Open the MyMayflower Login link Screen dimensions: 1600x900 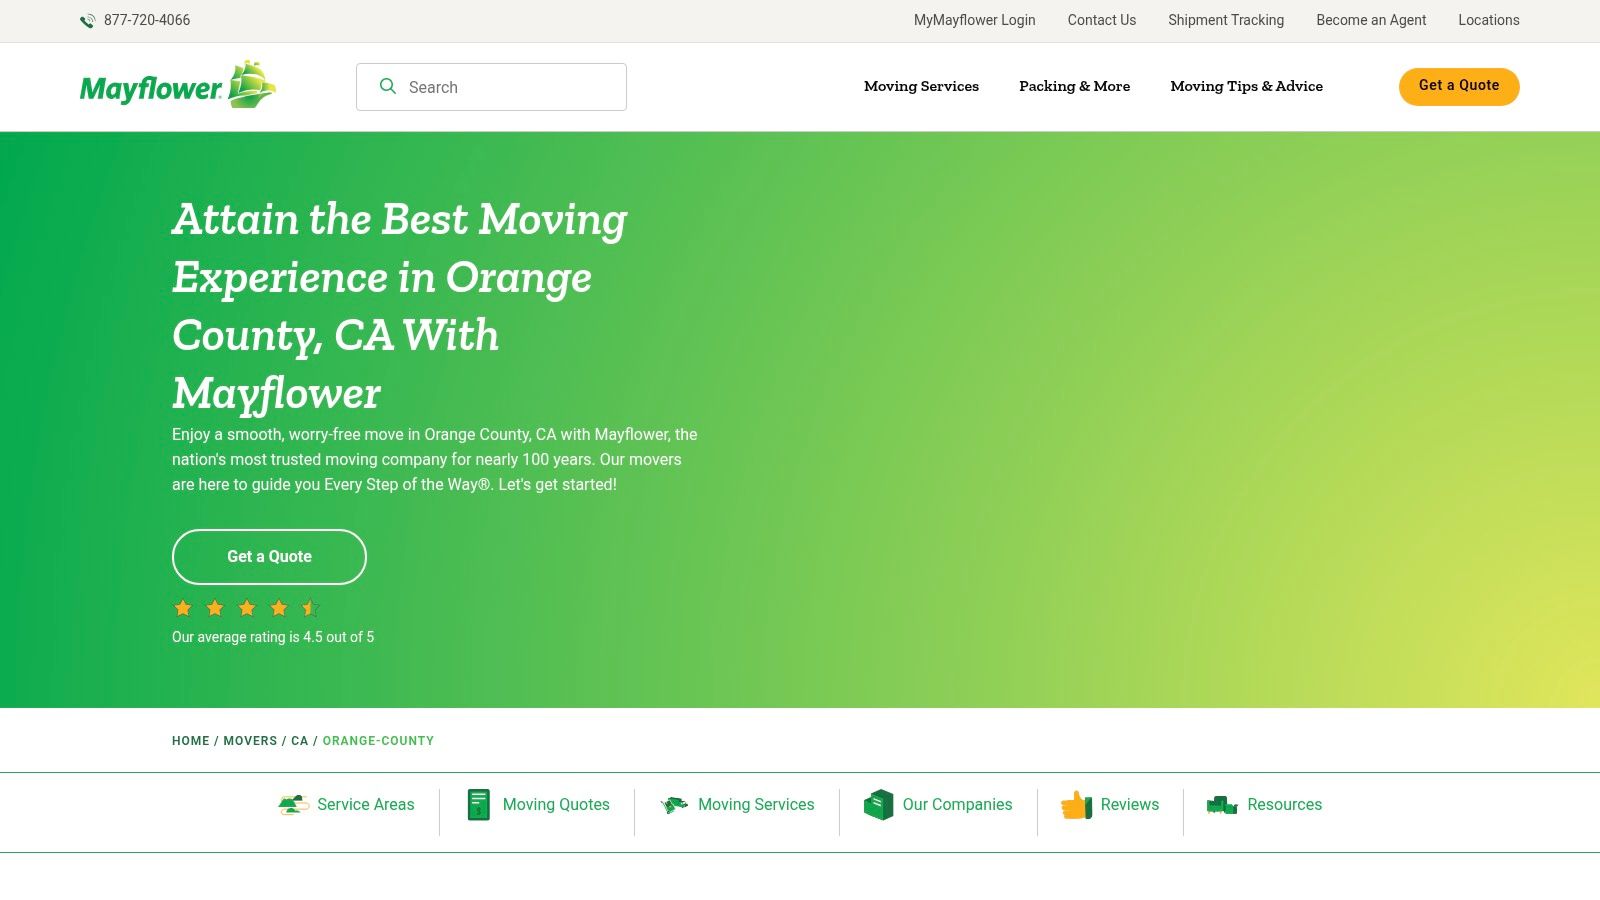point(974,20)
